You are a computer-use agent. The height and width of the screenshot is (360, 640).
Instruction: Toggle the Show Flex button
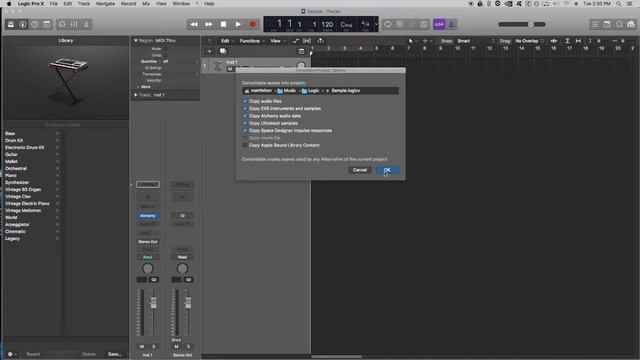307,41
